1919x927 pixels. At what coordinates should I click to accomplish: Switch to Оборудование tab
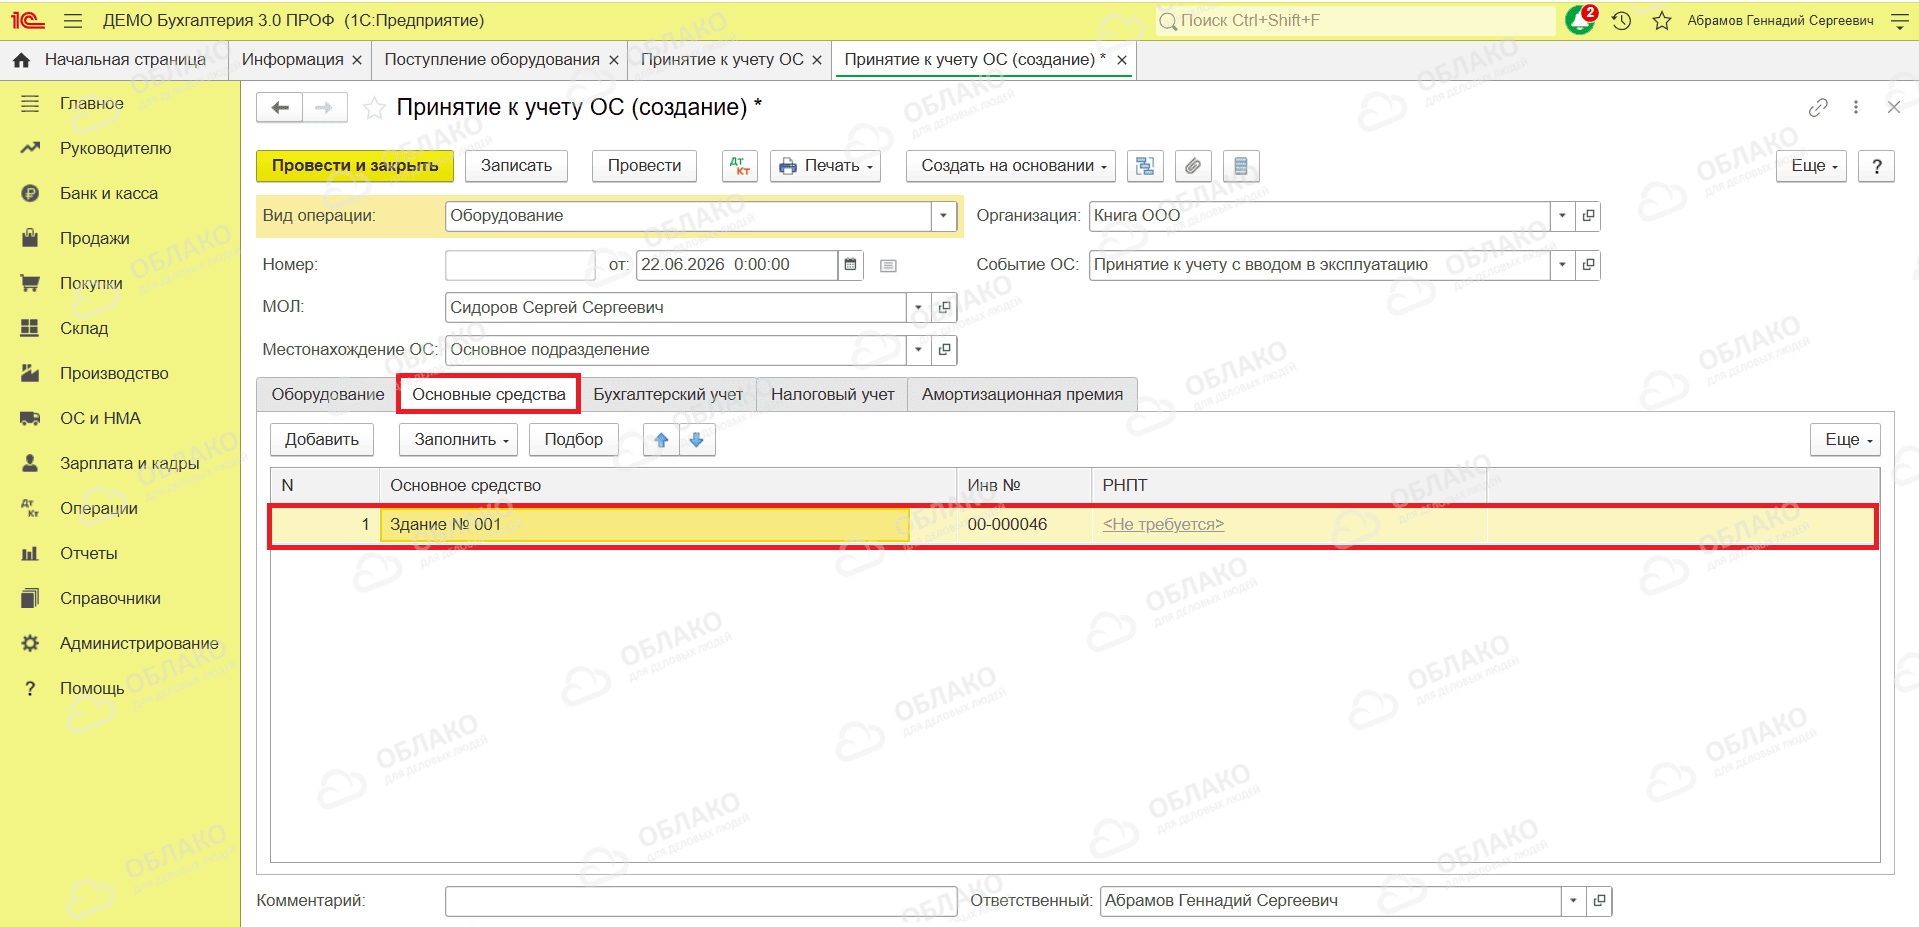pos(327,395)
